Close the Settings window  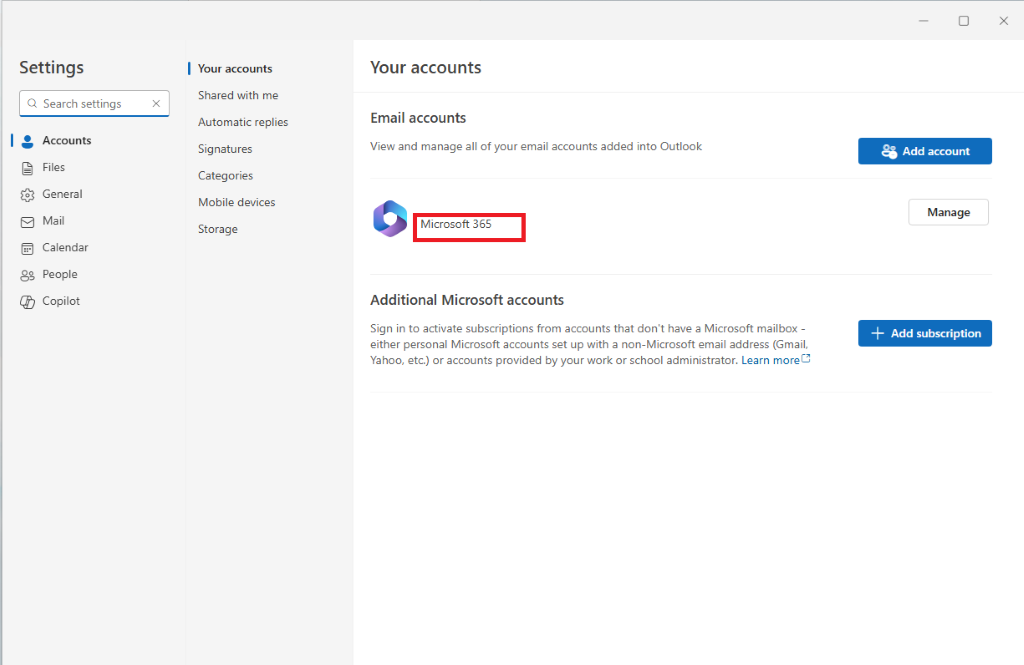pos(1004,21)
